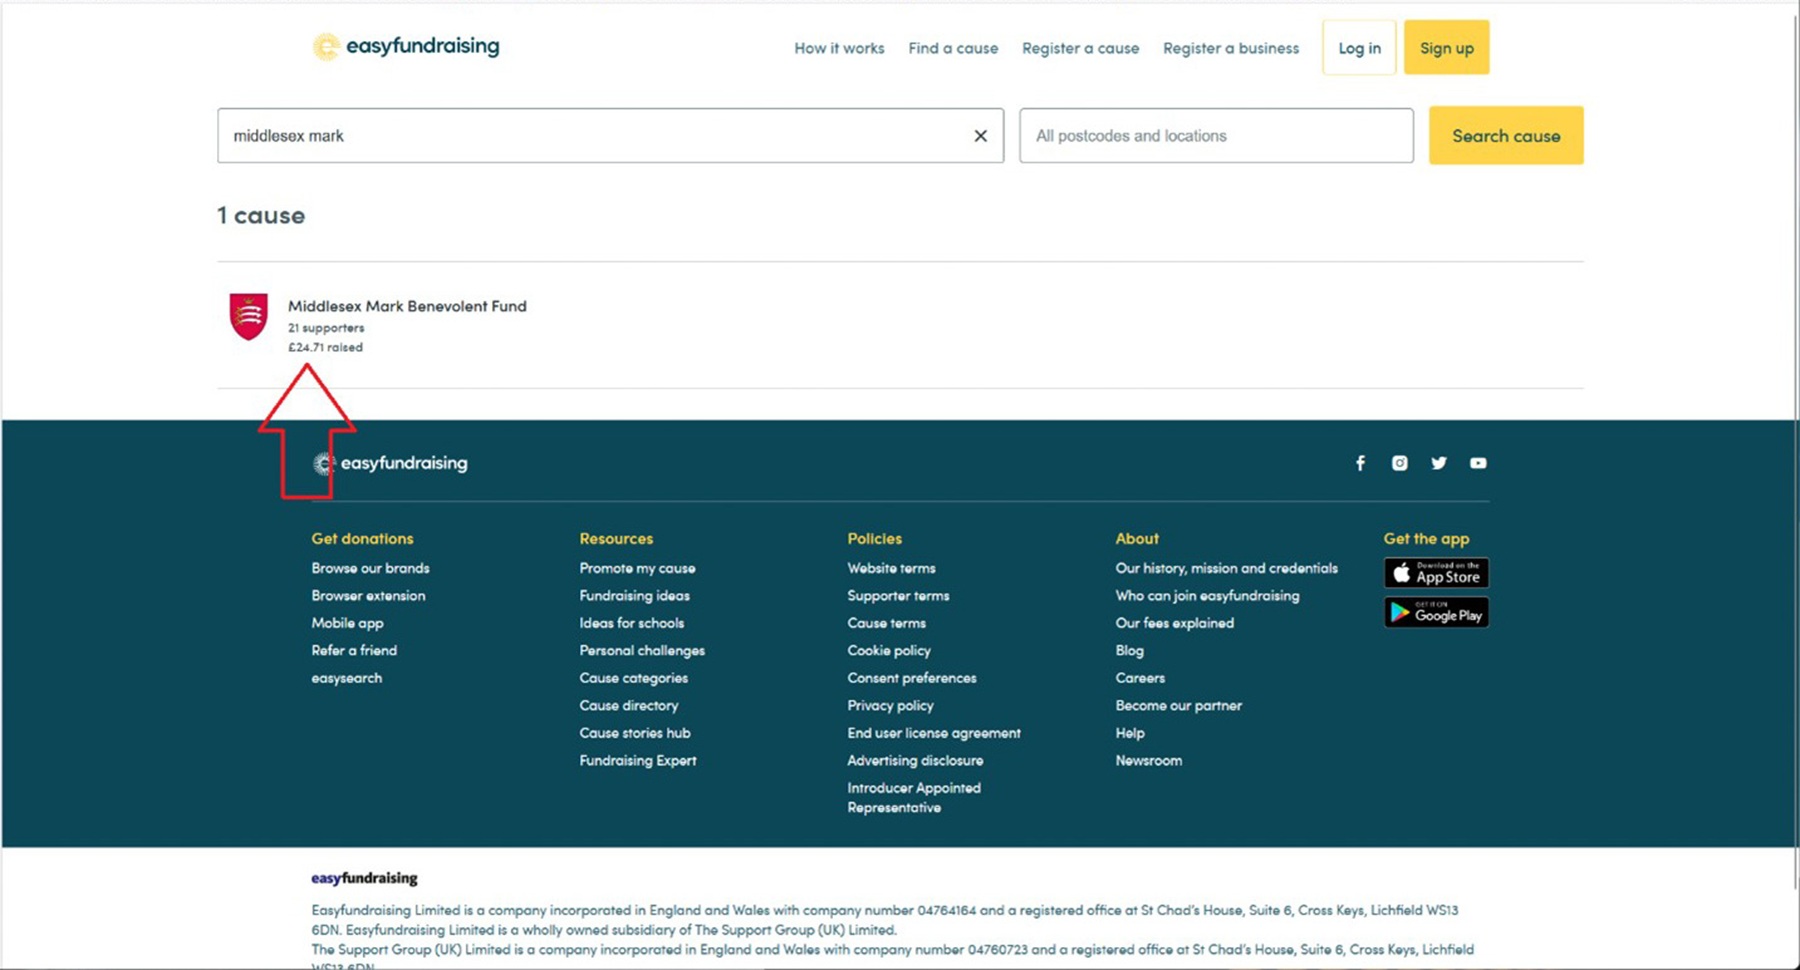Image resolution: width=1800 pixels, height=970 pixels.
Task: Open Introducer Appointed Representative link
Action: [x=914, y=797]
